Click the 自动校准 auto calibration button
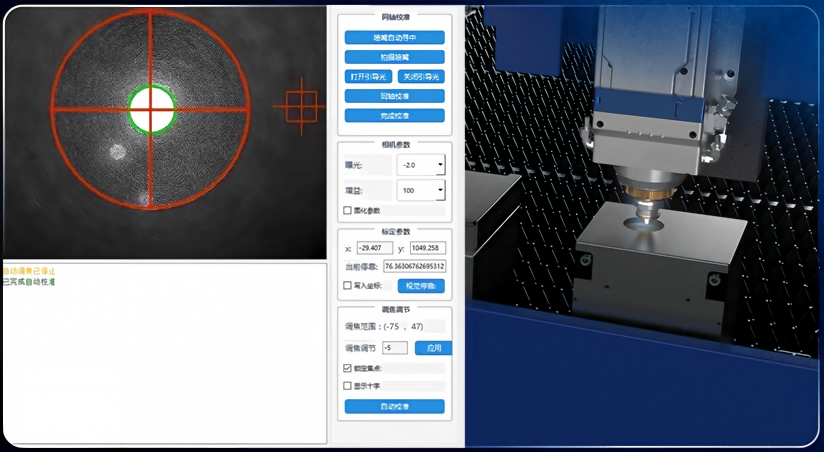 click(x=395, y=406)
